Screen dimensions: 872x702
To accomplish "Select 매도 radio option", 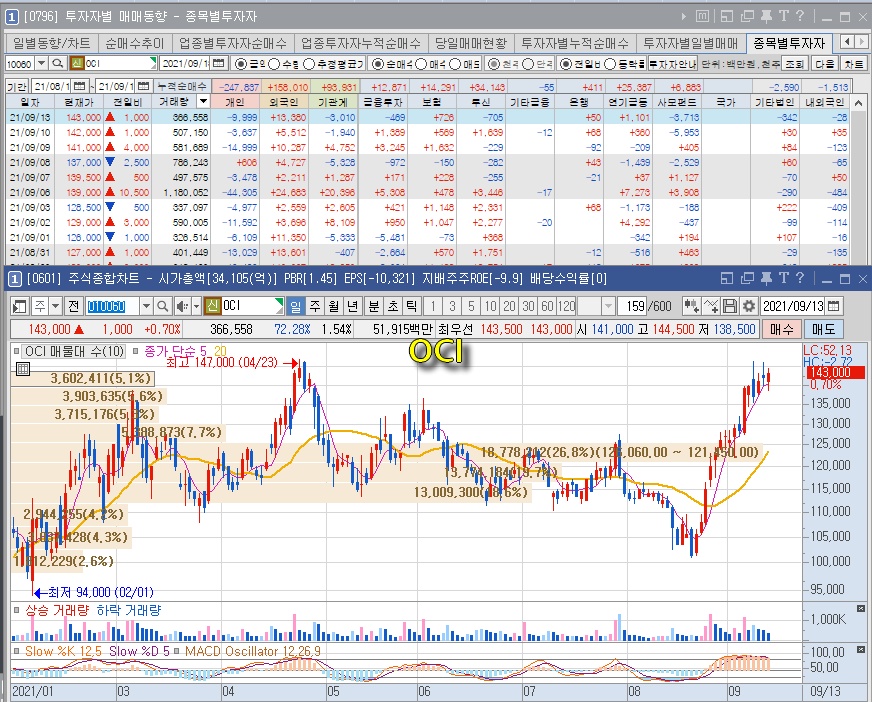I will 454,64.
